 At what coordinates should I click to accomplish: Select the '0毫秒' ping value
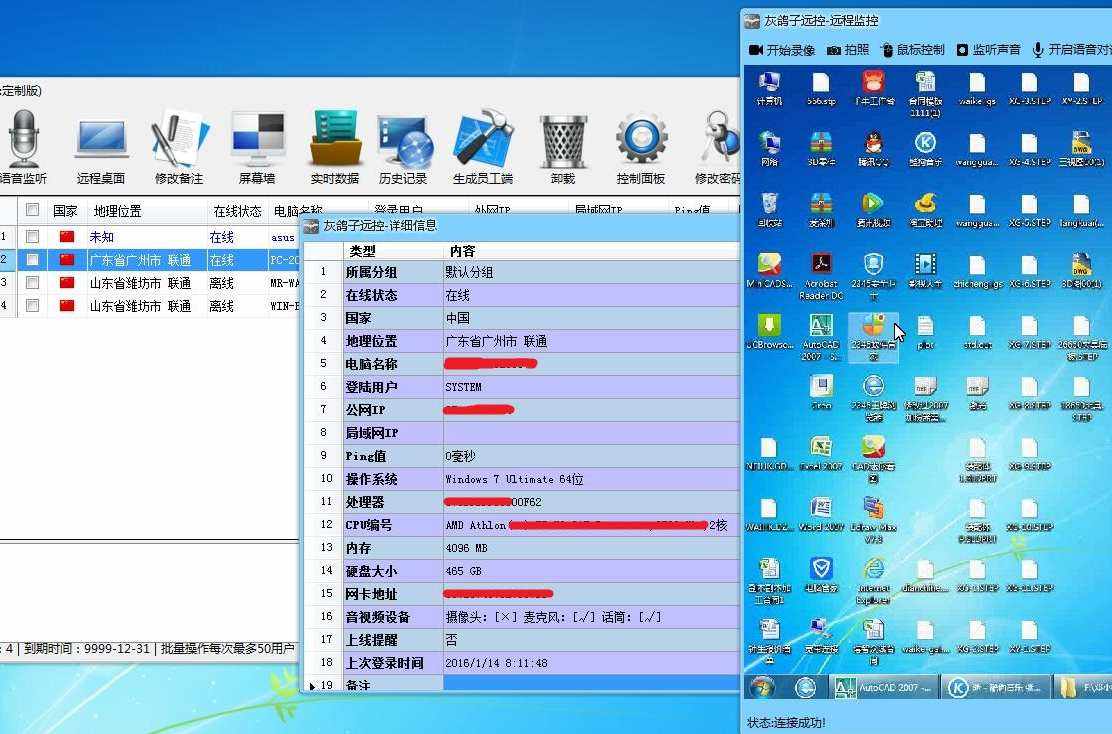coord(460,456)
